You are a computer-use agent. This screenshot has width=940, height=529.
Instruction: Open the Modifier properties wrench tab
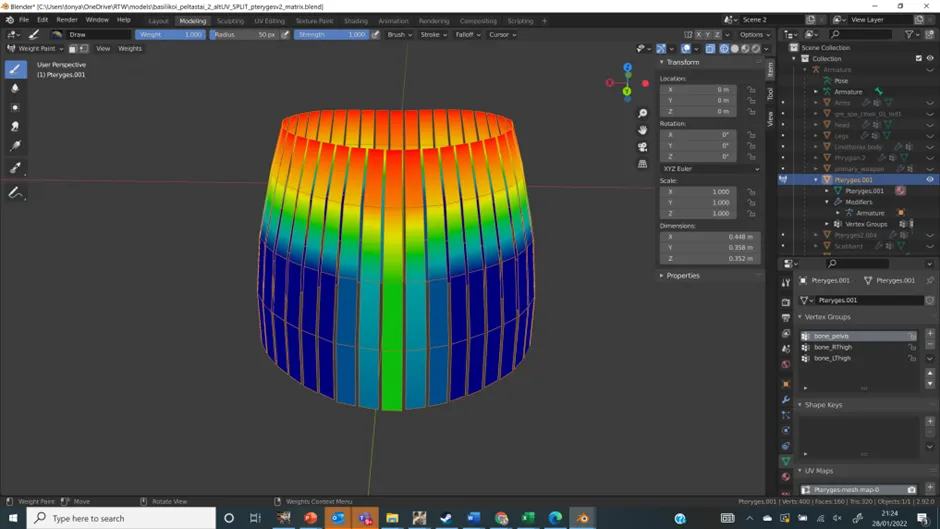[x=786, y=399]
